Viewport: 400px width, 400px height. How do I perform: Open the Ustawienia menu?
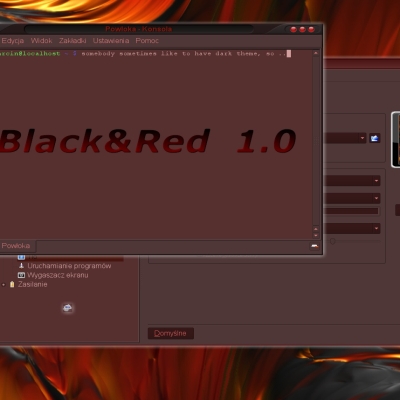[111, 41]
